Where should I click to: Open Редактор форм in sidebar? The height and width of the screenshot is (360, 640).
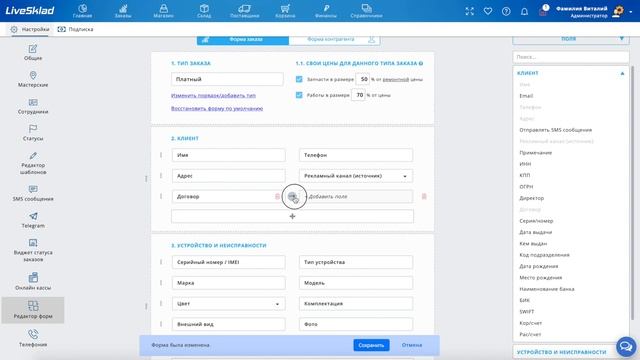(x=33, y=310)
